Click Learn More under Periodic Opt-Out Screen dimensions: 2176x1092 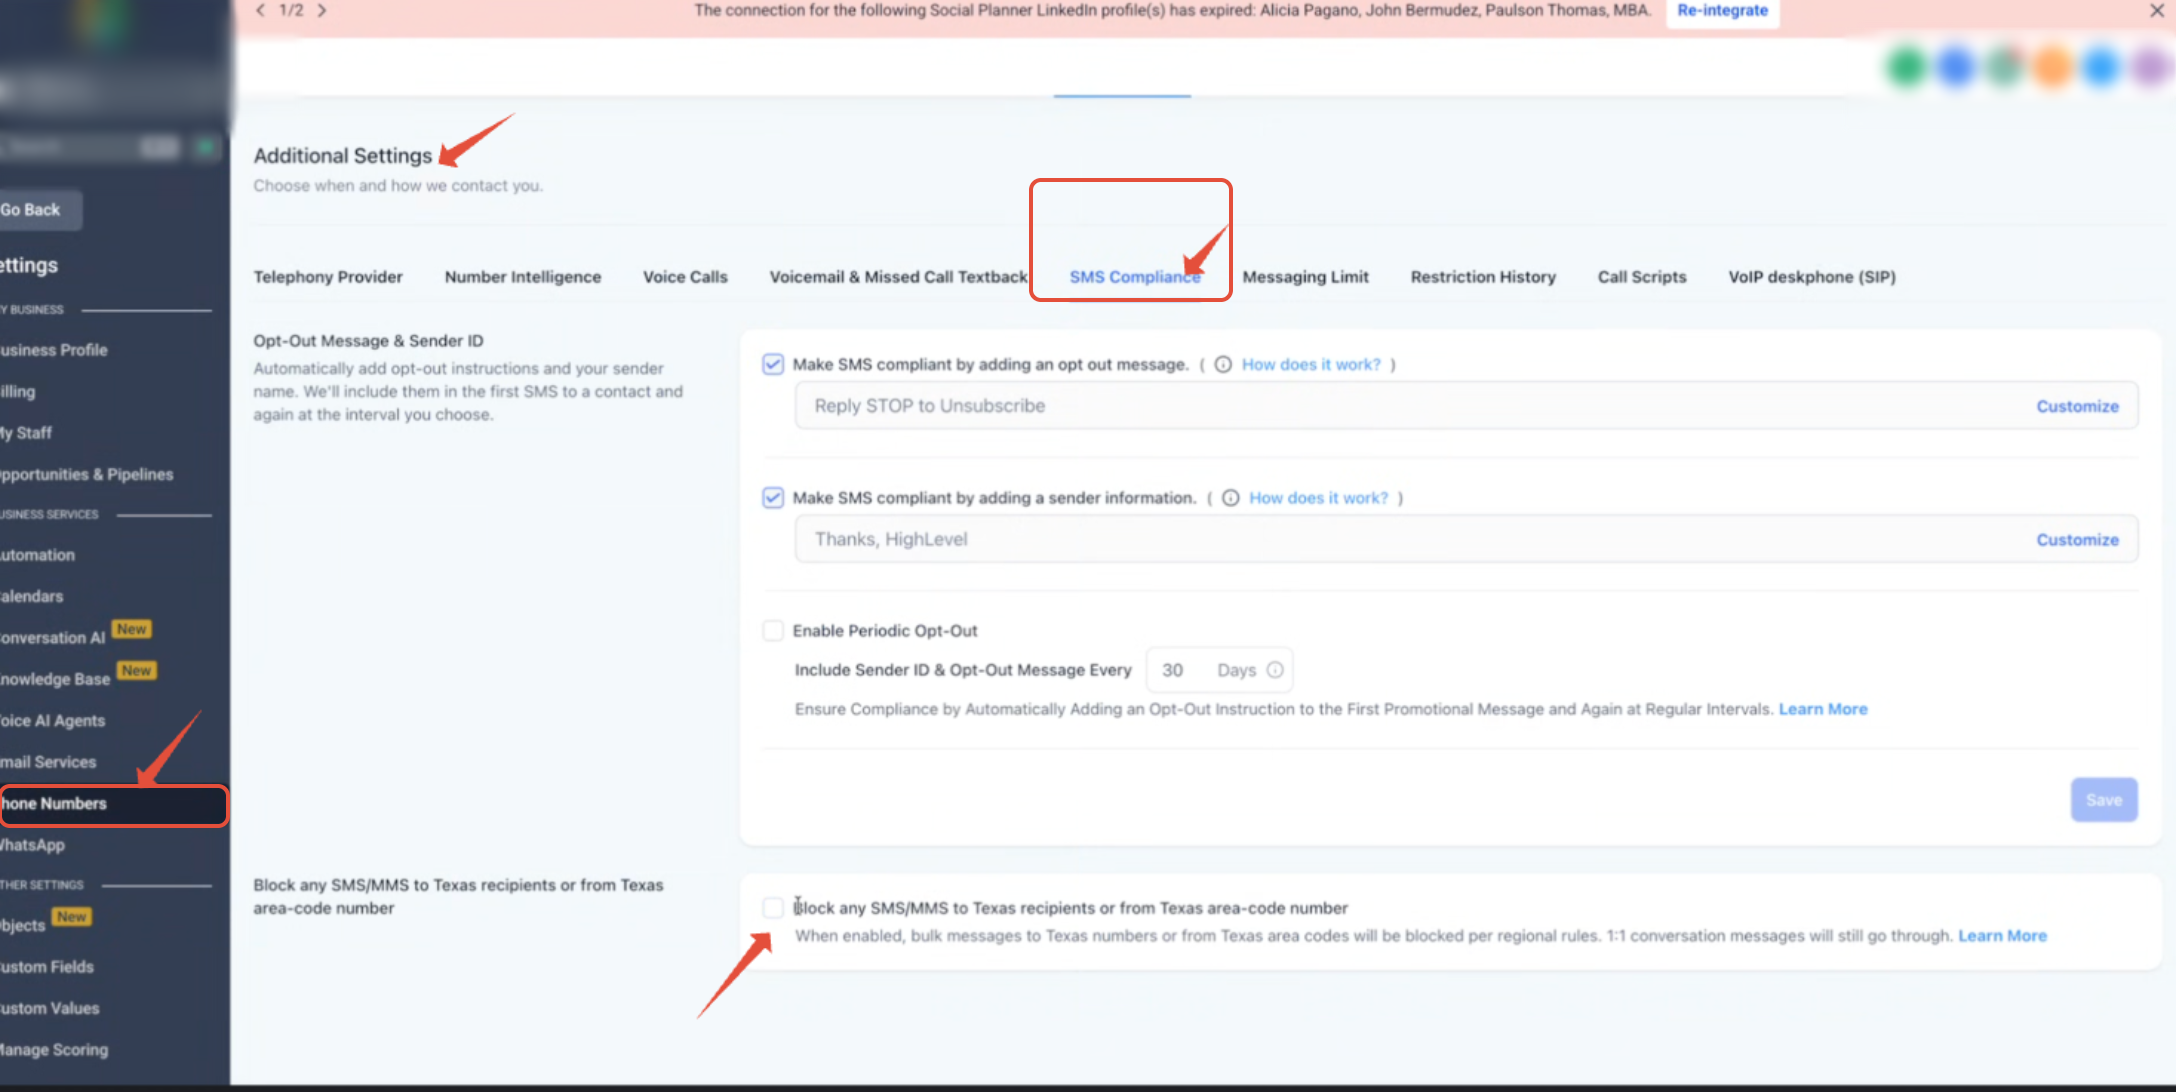(1822, 709)
